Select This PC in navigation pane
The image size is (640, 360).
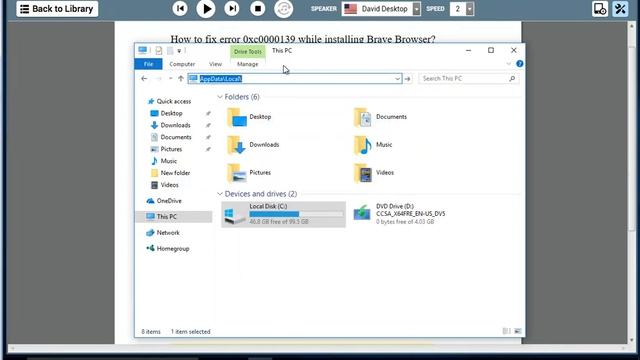click(173, 217)
